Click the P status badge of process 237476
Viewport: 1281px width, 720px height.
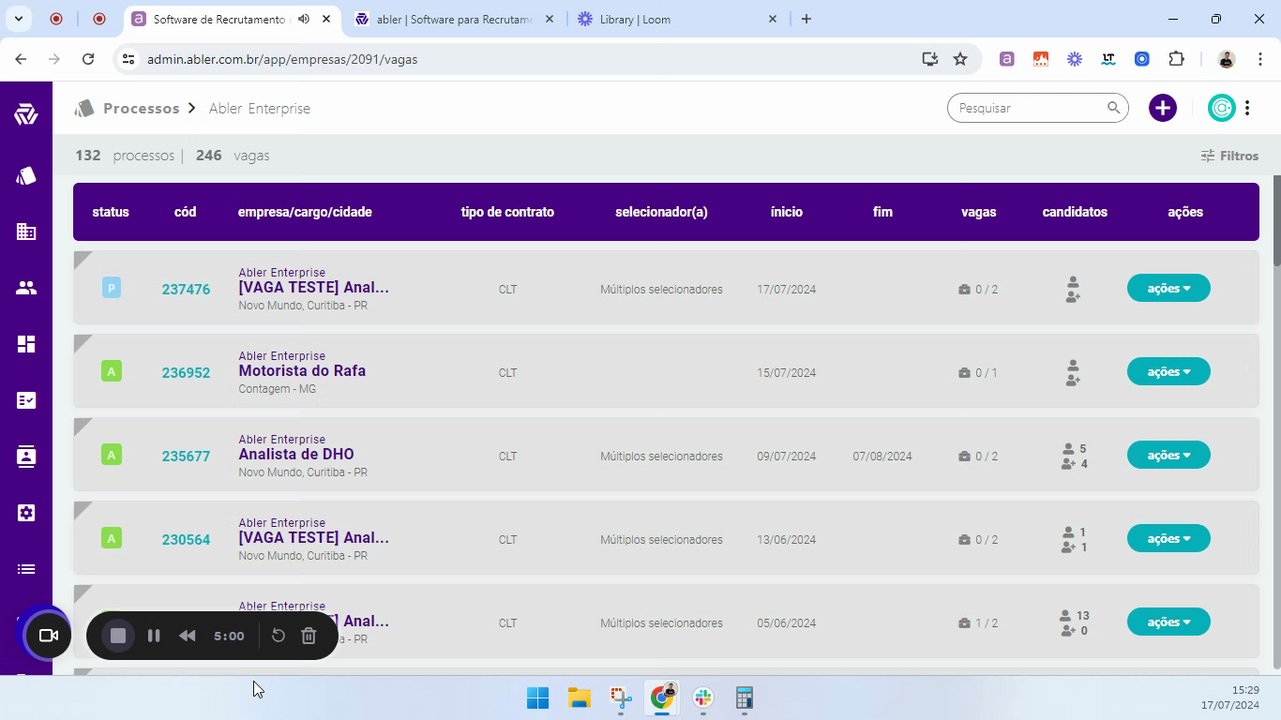[x=111, y=289]
